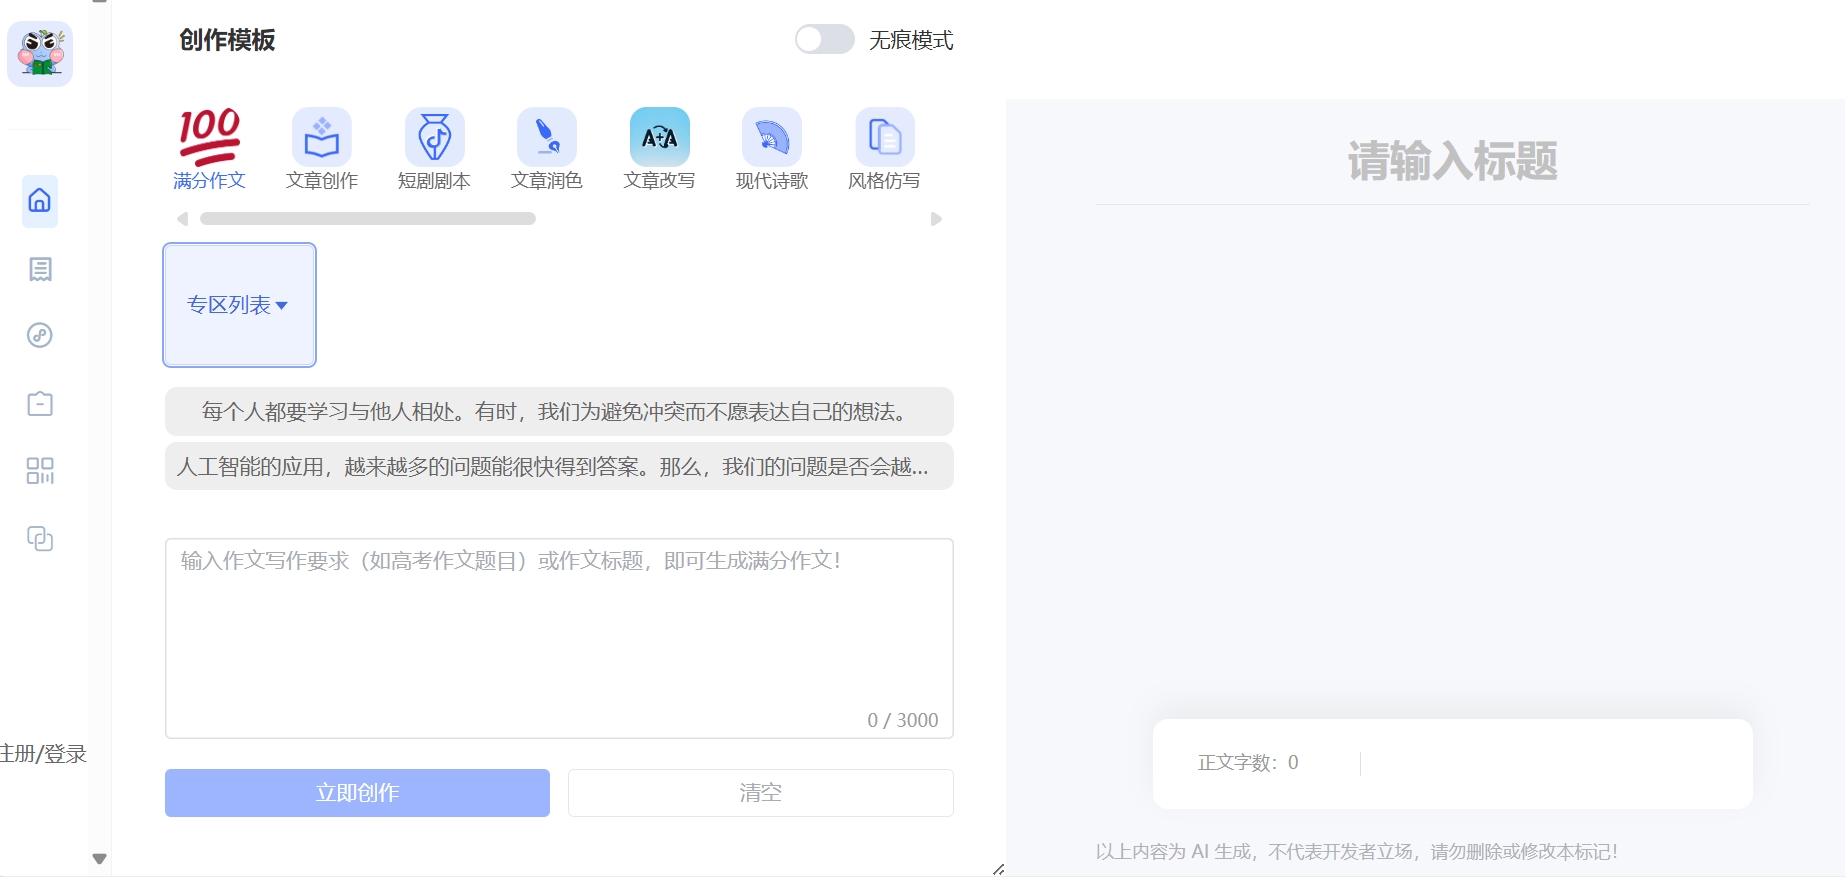Click the 清空 button
This screenshot has height=877, width=1845.
click(x=760, y=793)
